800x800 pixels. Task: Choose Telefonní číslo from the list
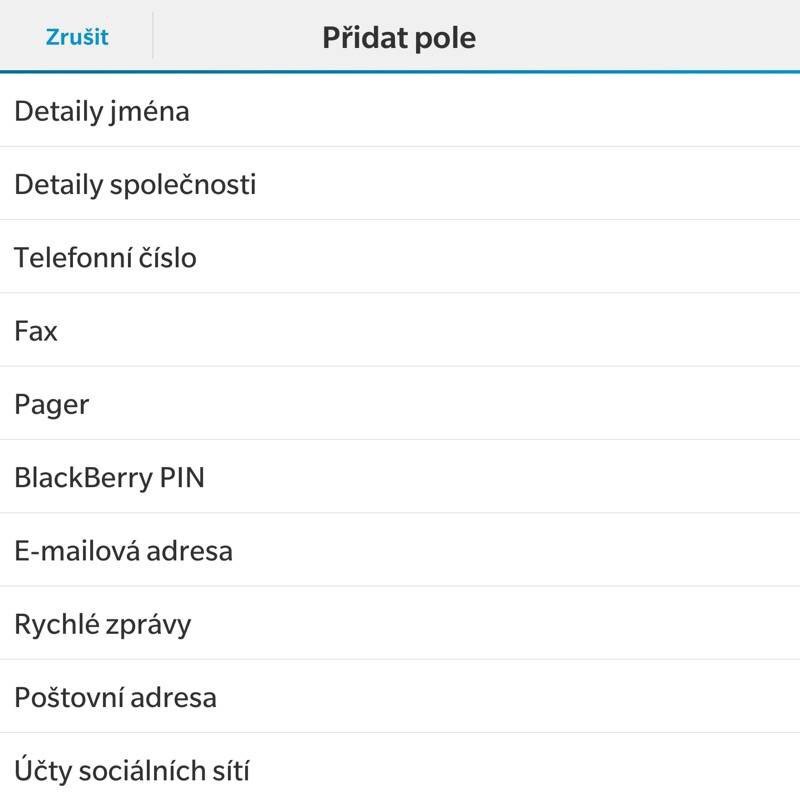(x=400, y=257)
